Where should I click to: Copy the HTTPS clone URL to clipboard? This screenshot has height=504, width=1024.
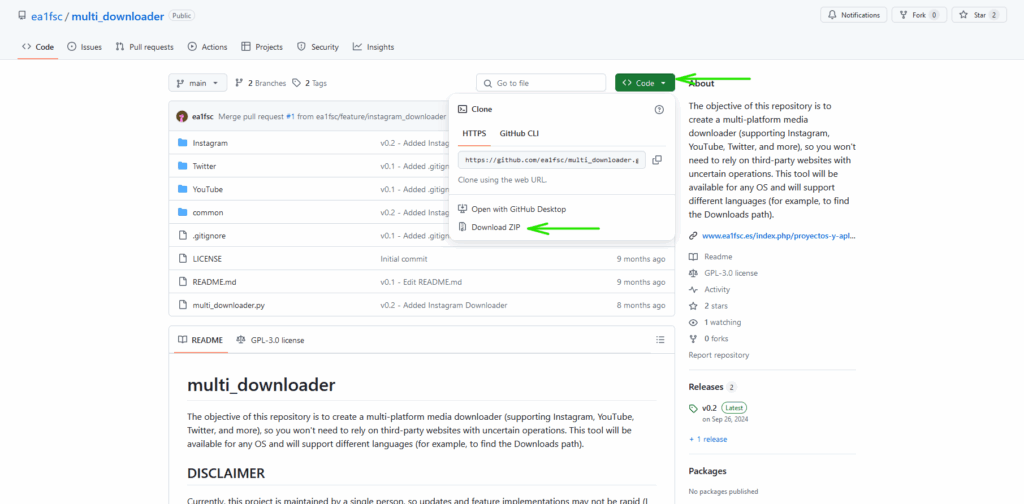pyautogui.click(x=657, y=160)
